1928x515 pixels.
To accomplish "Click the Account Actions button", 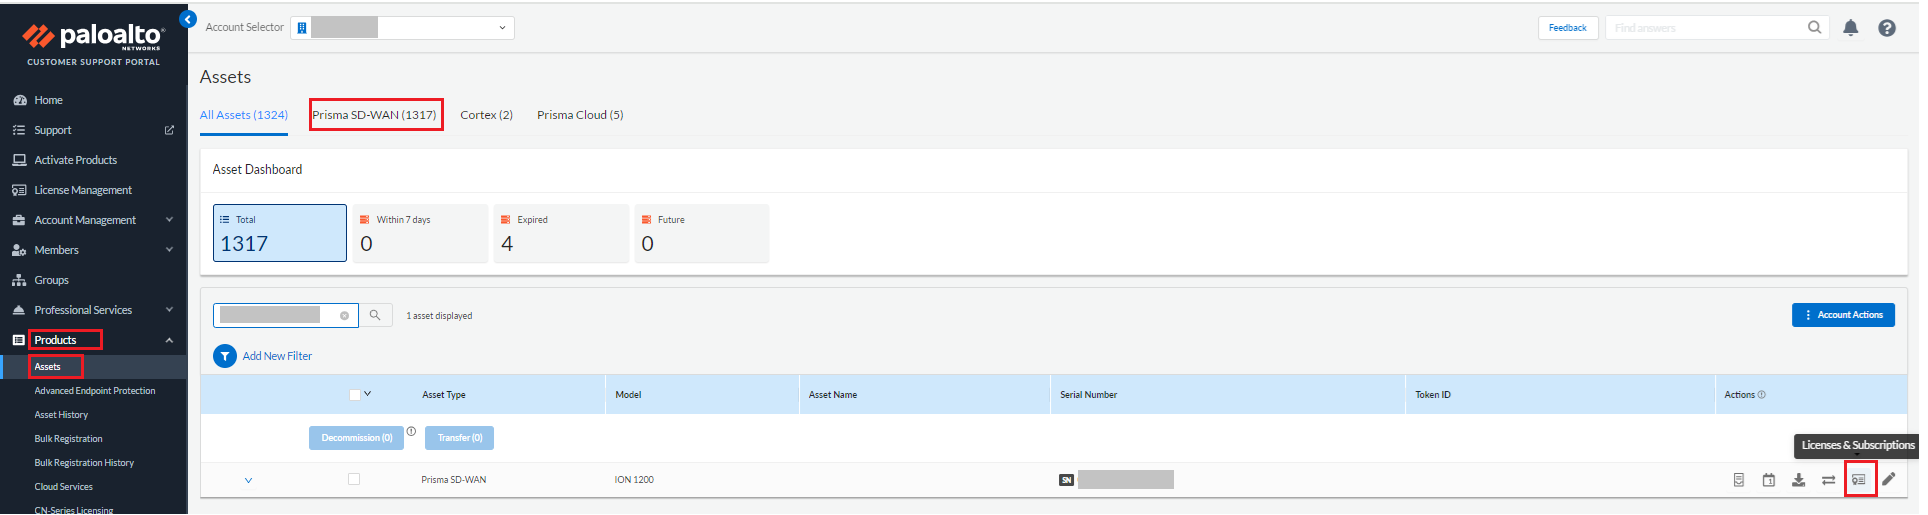I will pos(1843,315).
